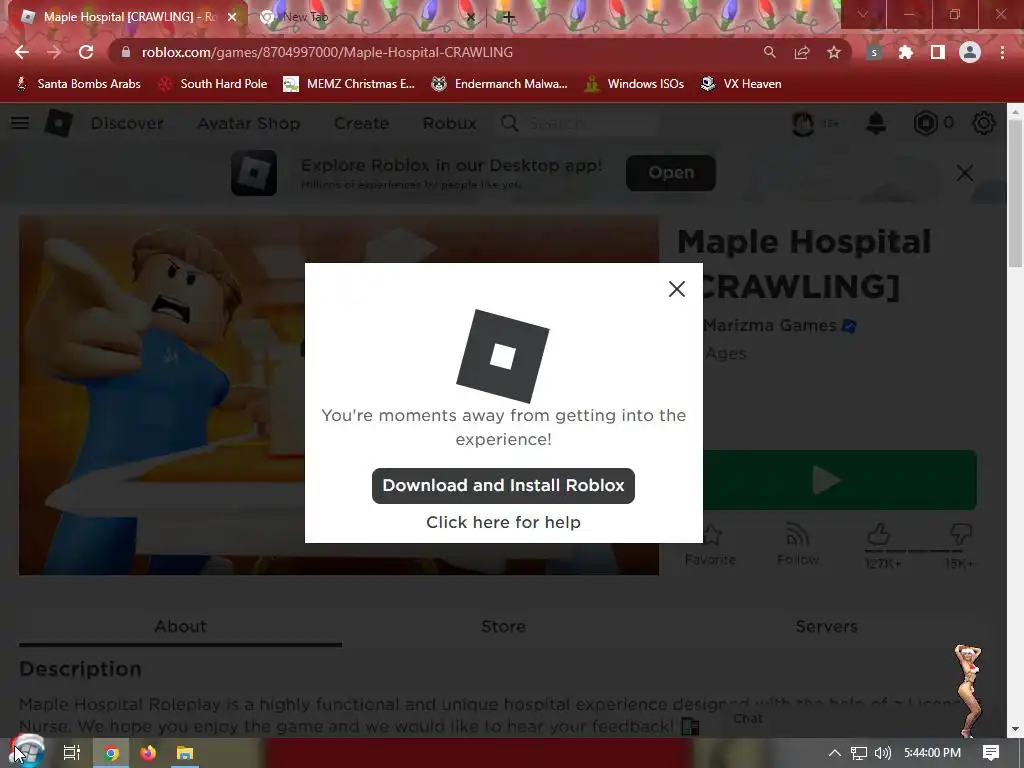Toggle Chrome side panel icon
Image resolution: width=1024 pixels, height=768 pixels.
pyautogui.click(x=938, y=52)
